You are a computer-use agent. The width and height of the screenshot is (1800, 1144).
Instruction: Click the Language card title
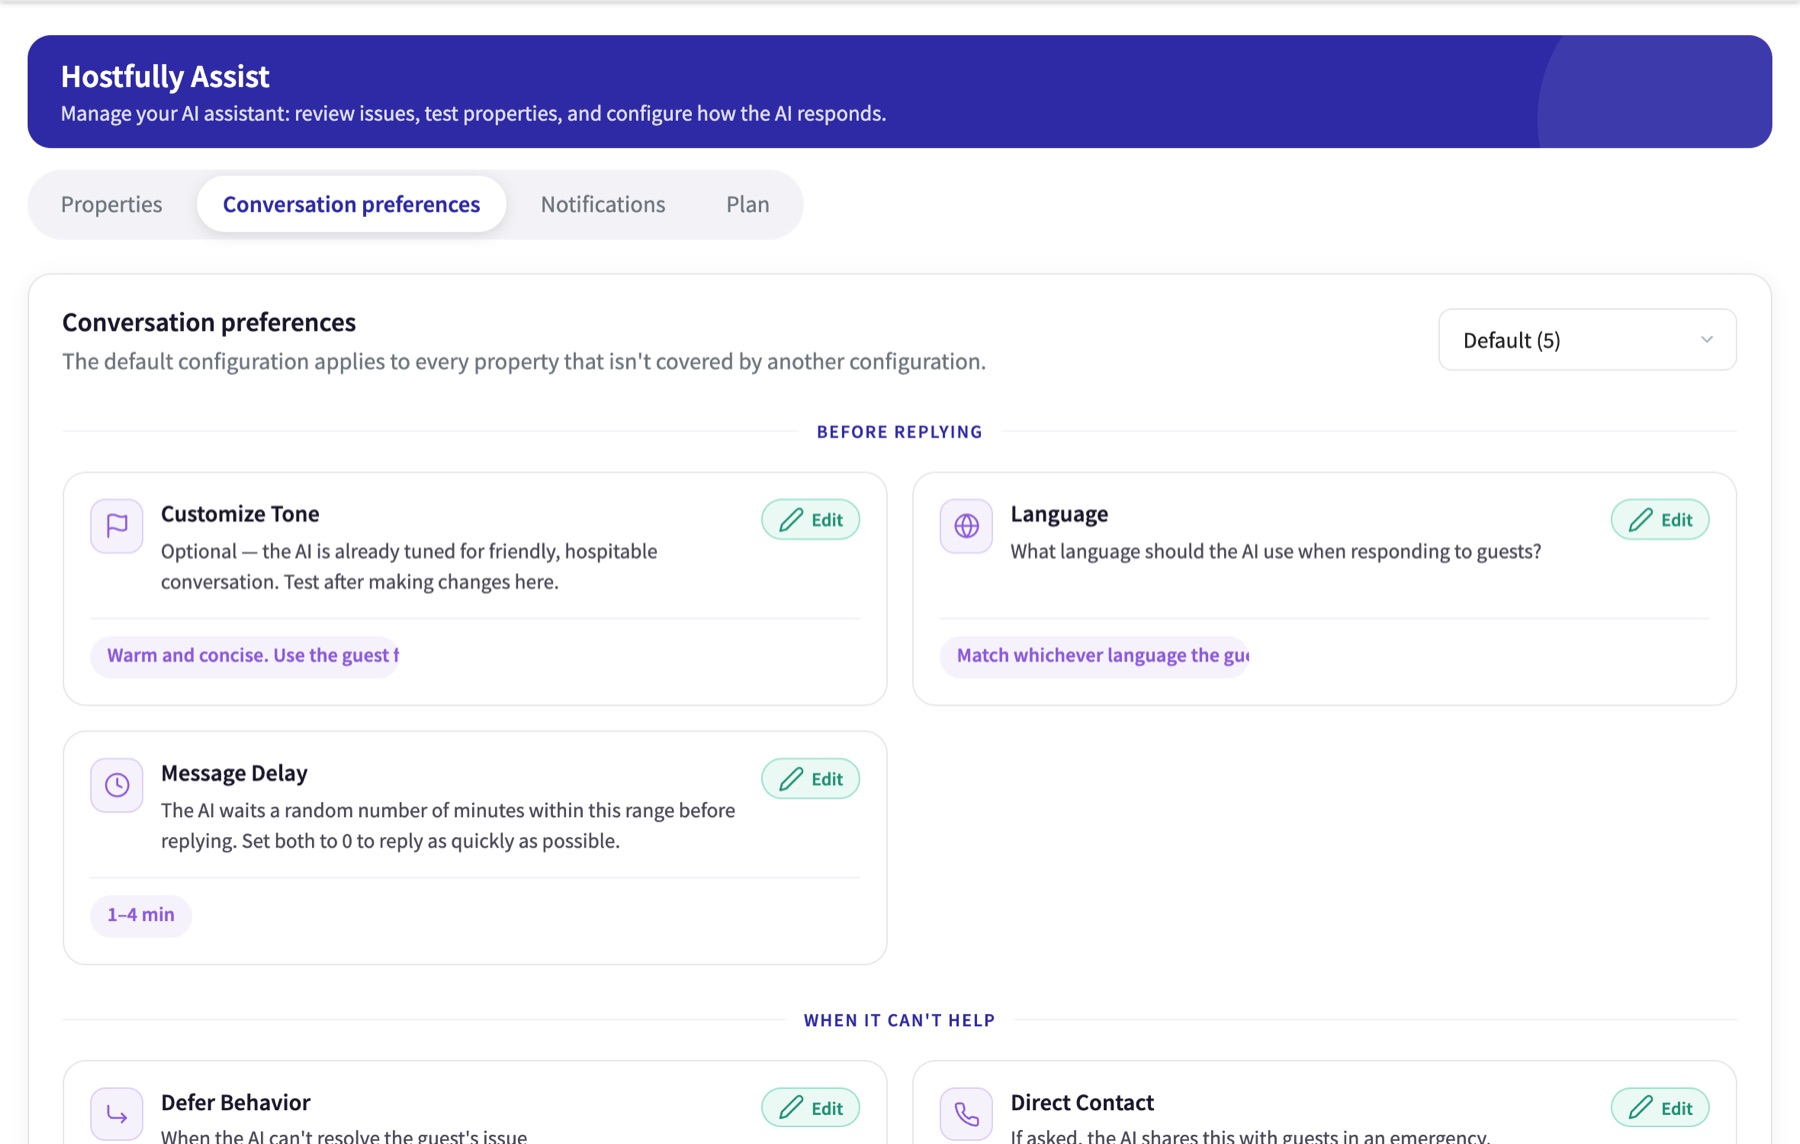tap(1059, 514)
